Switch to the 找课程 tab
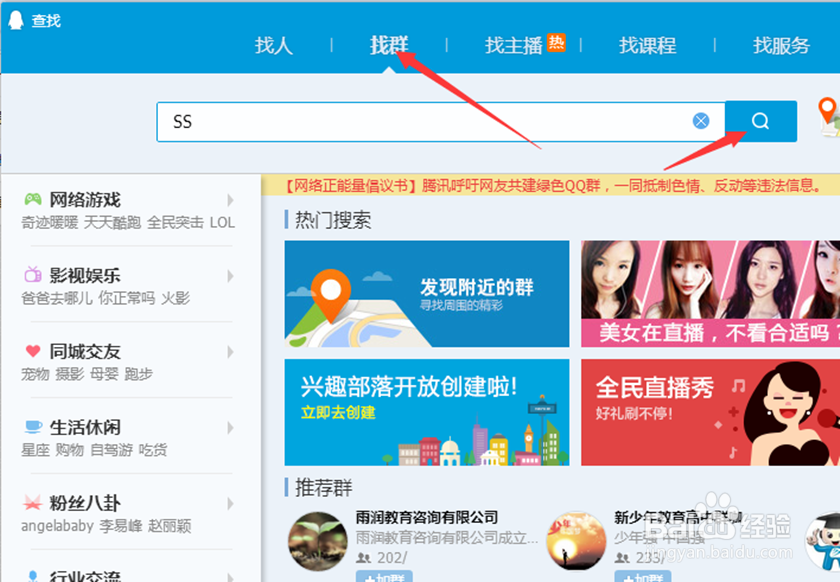The image size is (840, 582). tap(647, 46)
